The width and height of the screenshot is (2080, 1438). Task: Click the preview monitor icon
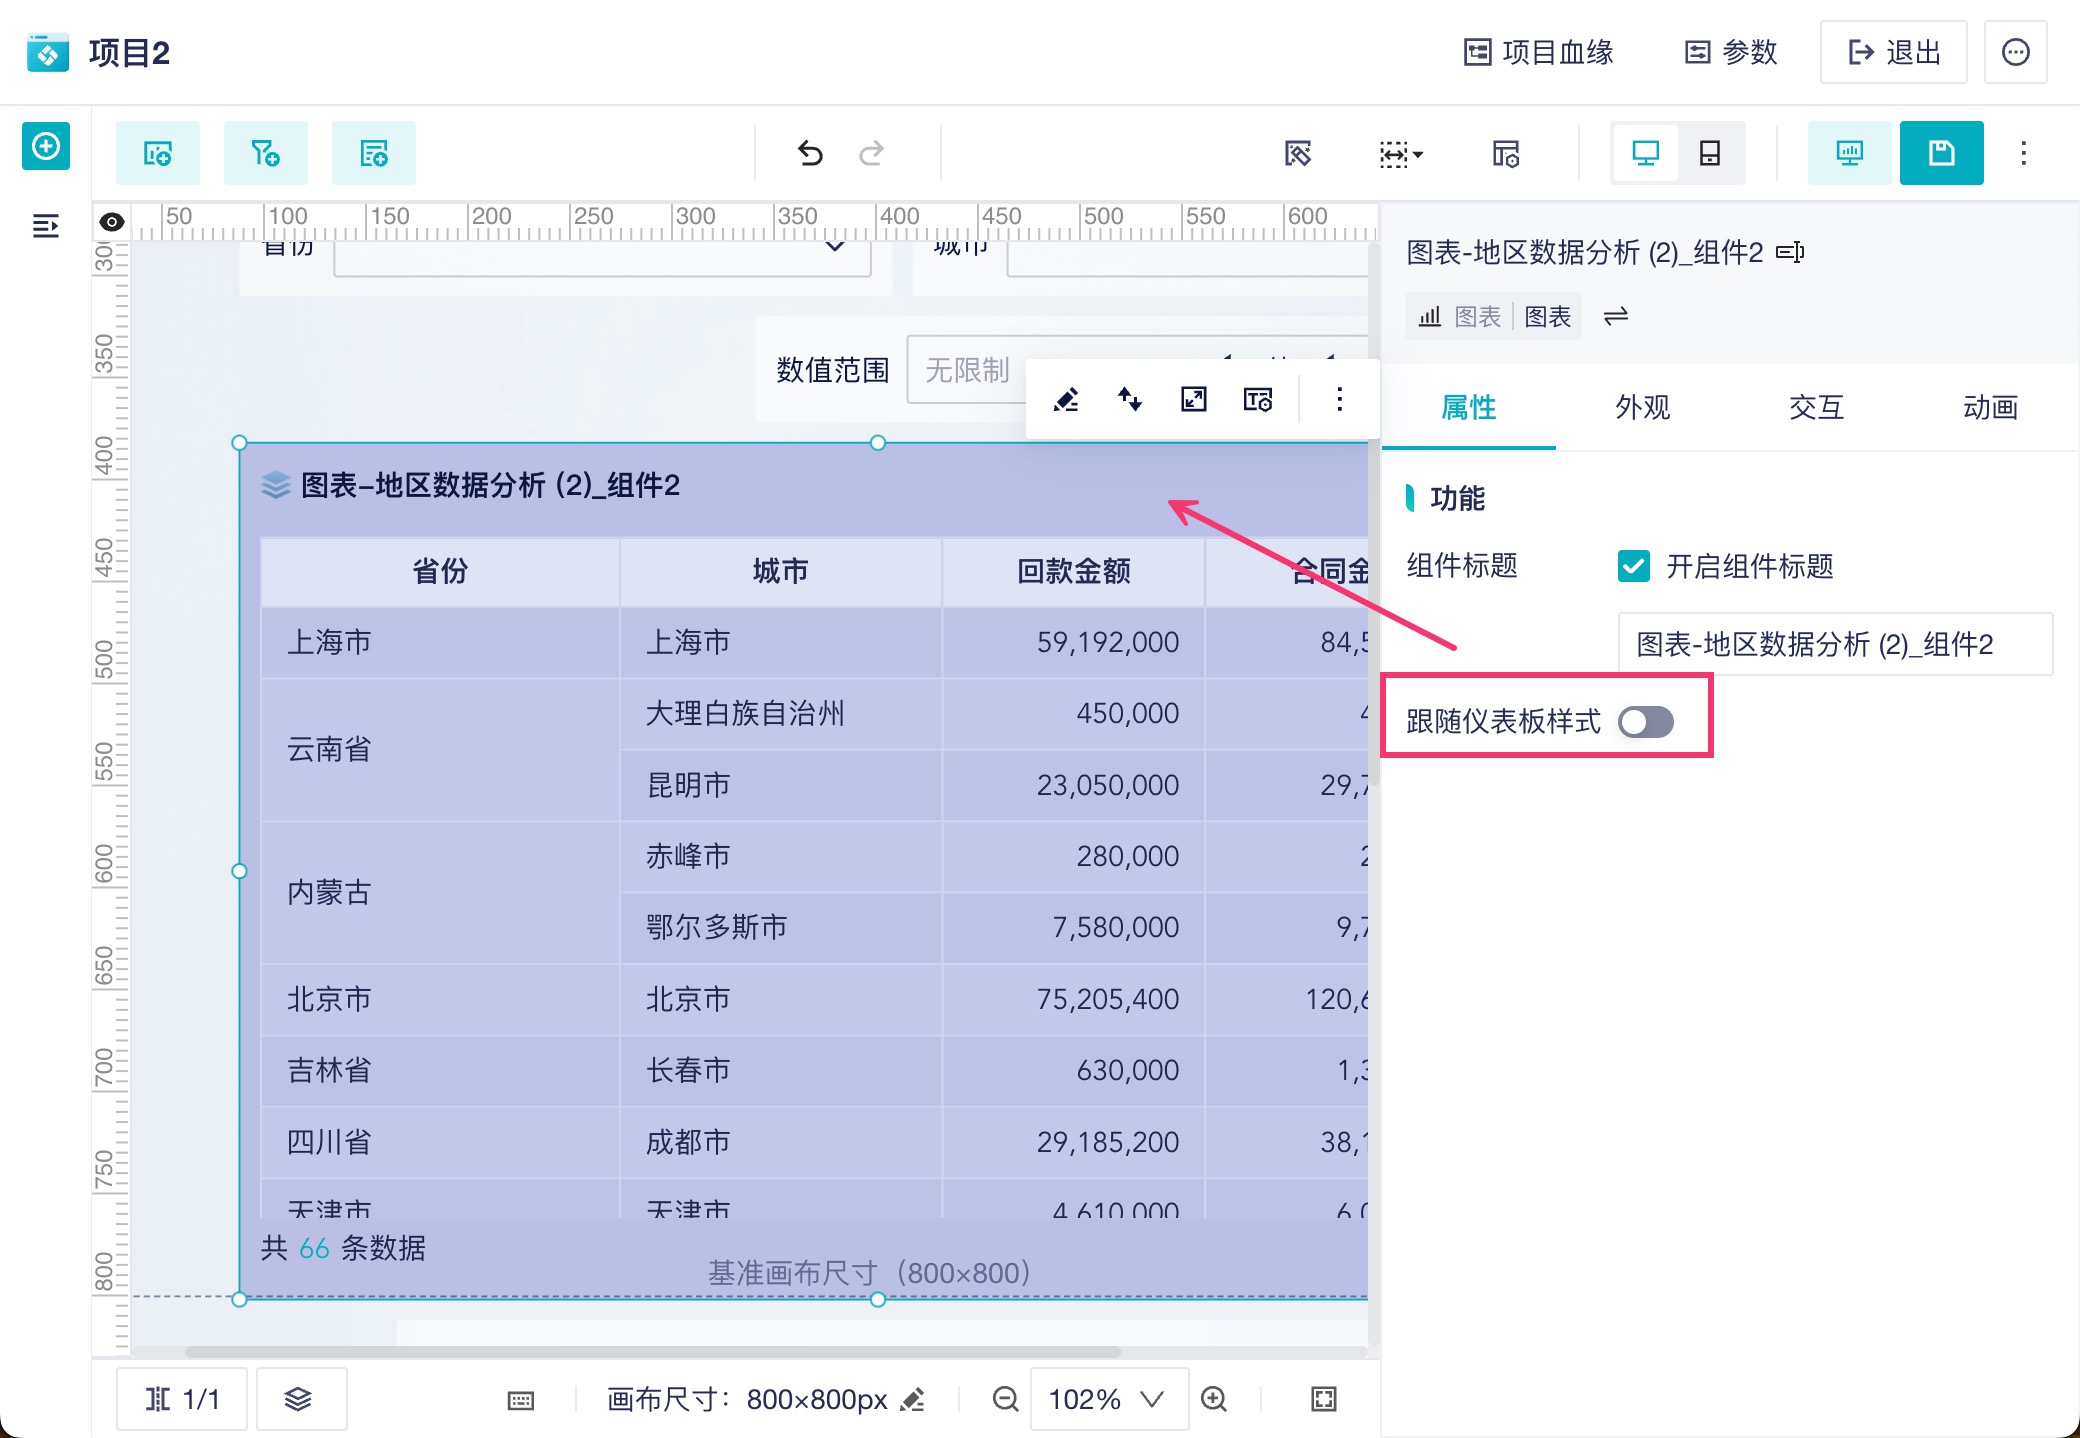pyautogui.click(x=1850, y=153)
